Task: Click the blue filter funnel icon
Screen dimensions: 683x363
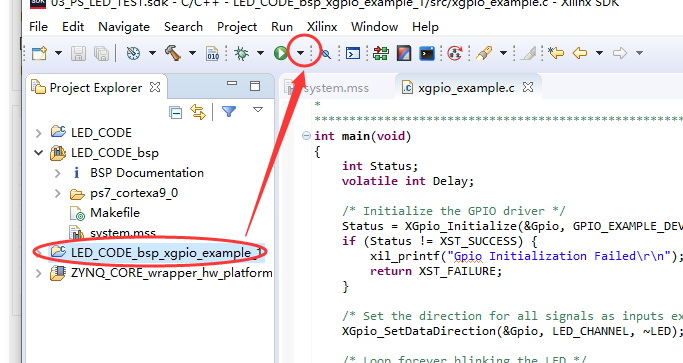Action: pos(229,112)
